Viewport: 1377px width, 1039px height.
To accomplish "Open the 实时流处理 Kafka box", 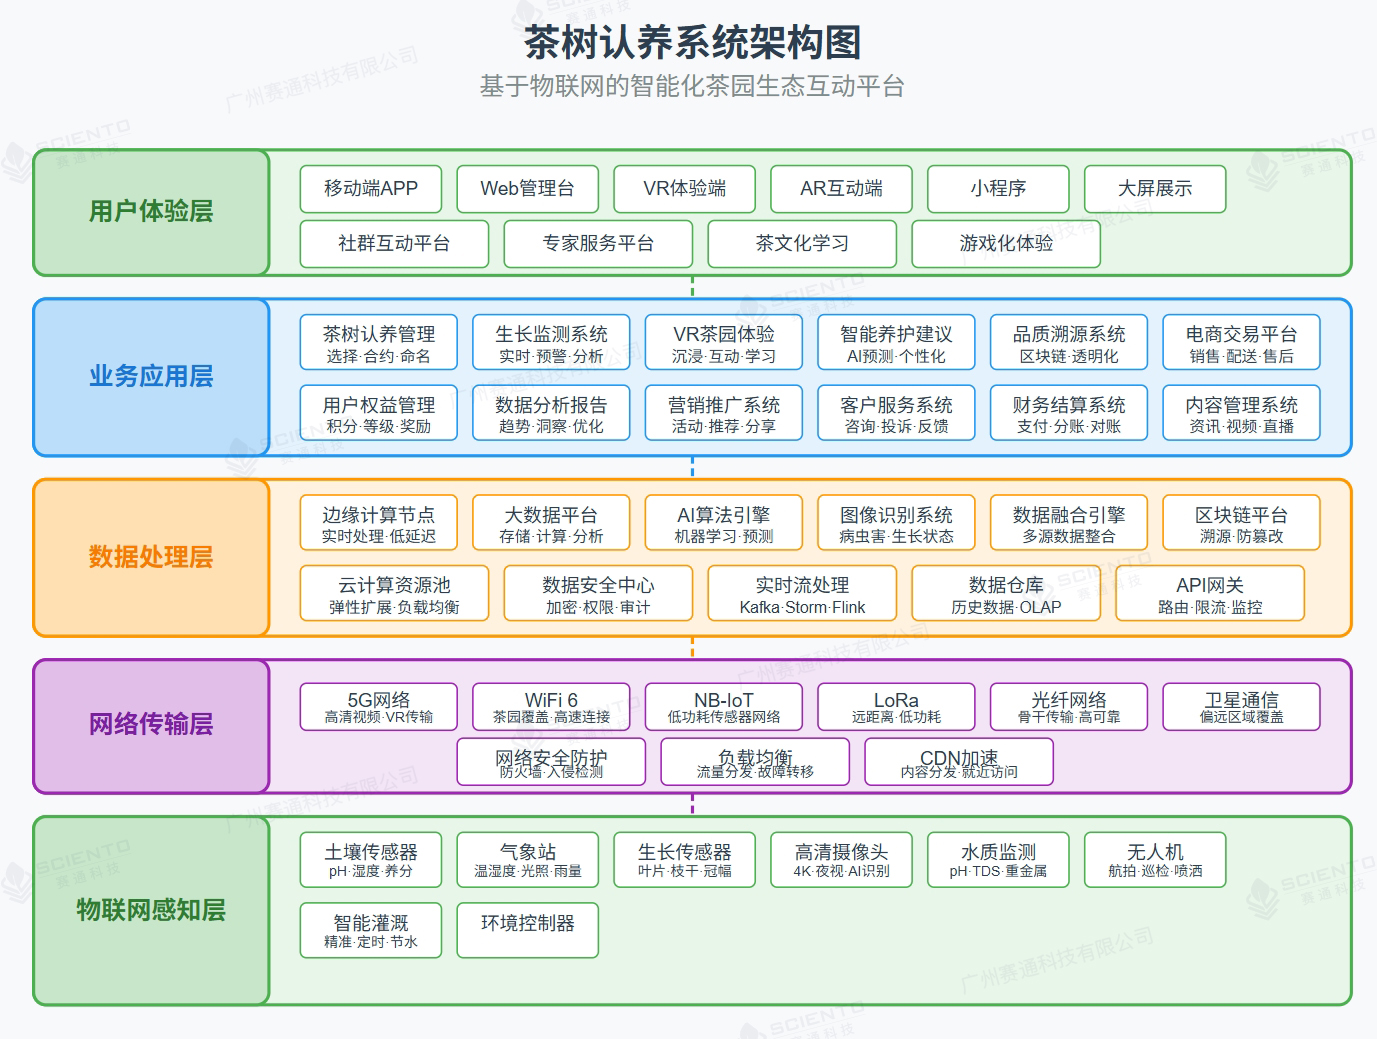I will (802, 594).
